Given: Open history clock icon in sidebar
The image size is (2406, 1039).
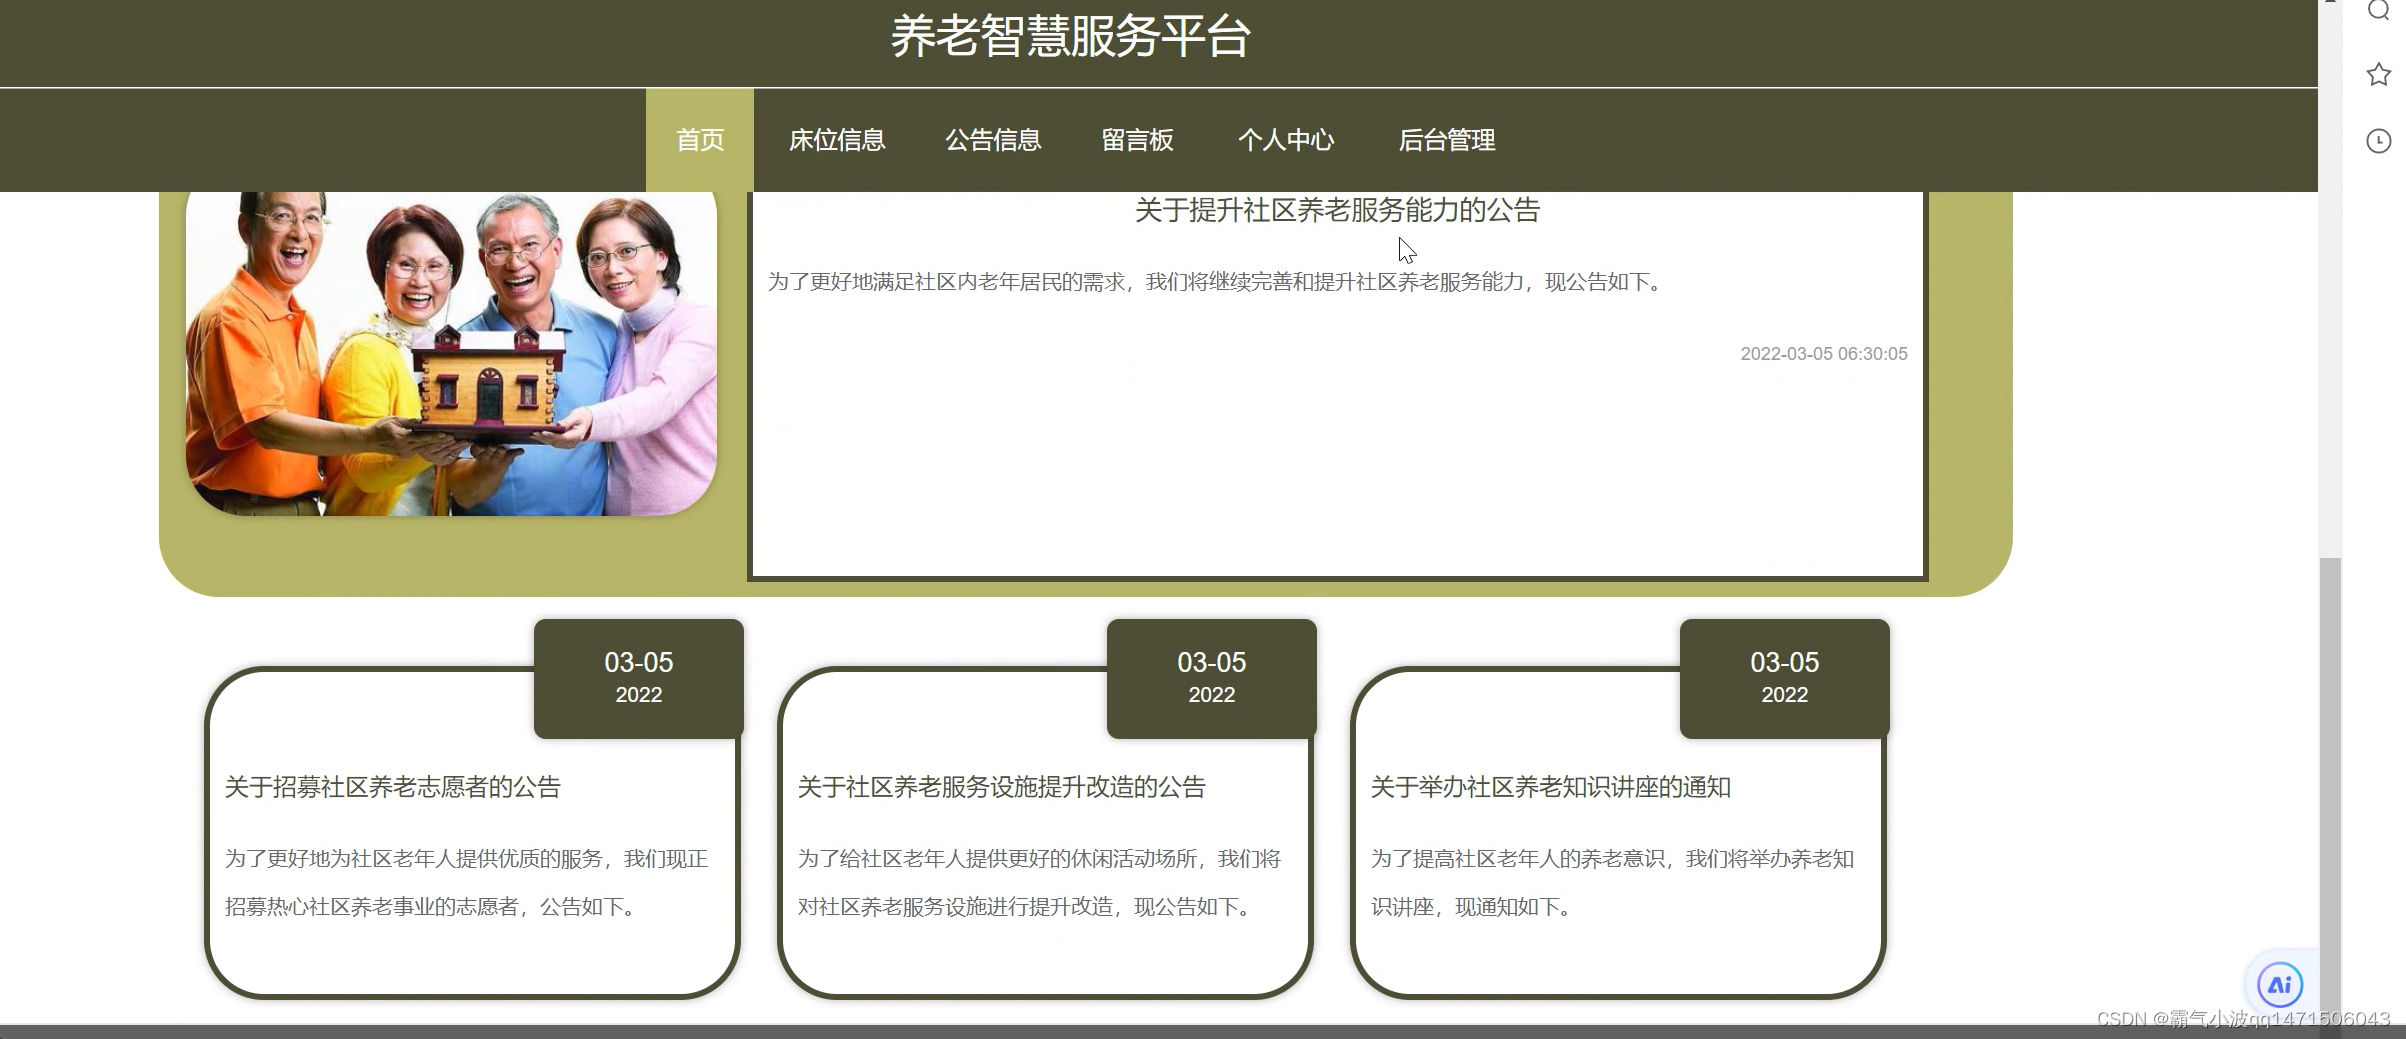Looking at the screenshot, I should click(x=2378, y=141).
